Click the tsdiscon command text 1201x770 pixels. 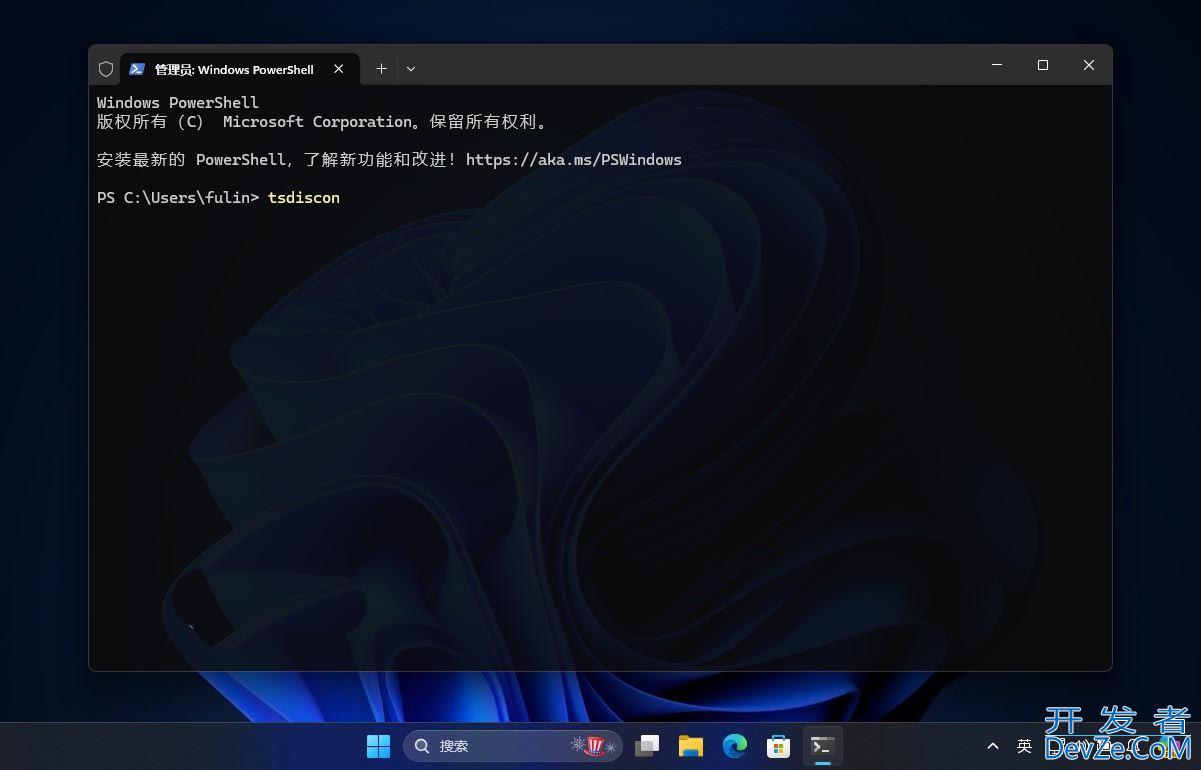(304, 198)
